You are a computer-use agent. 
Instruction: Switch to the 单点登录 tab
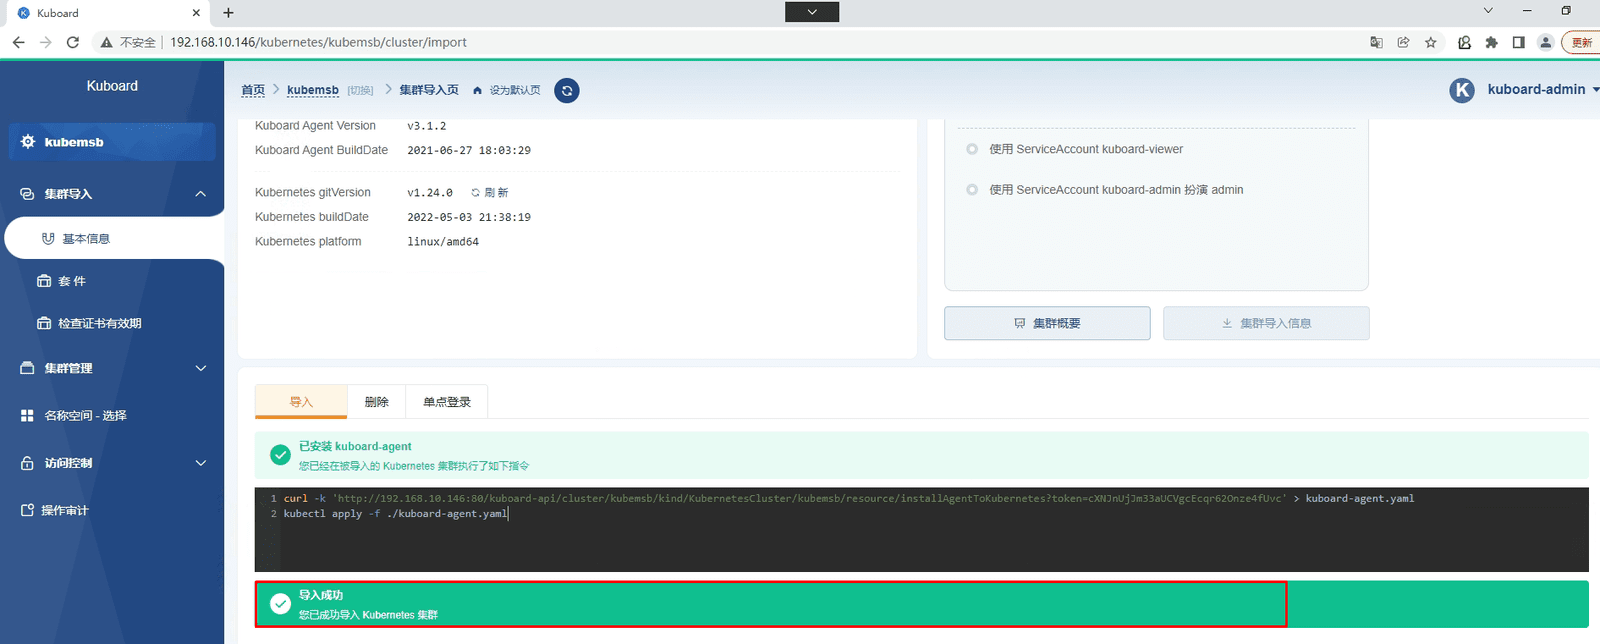(447, 401)
